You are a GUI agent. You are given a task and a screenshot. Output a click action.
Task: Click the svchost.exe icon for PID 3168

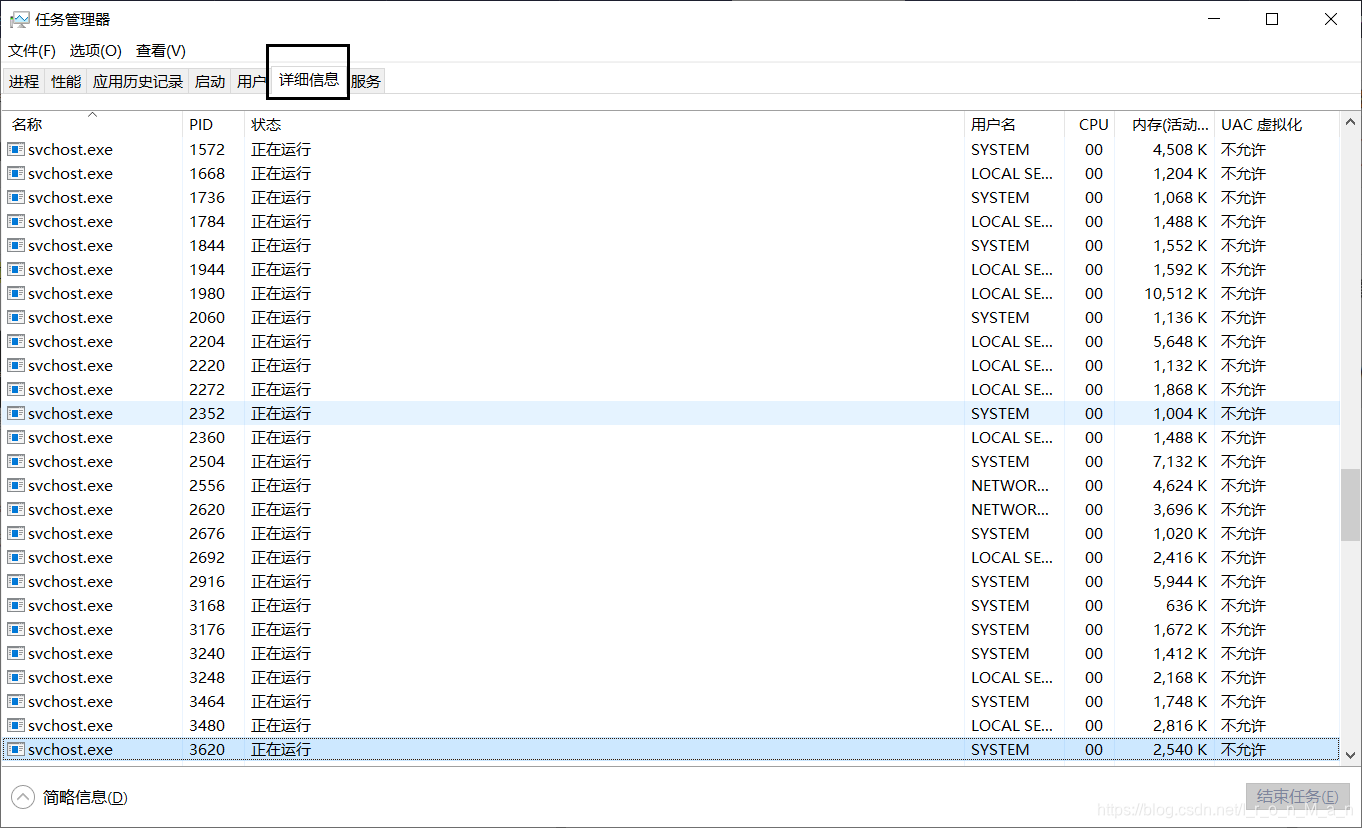16,605
